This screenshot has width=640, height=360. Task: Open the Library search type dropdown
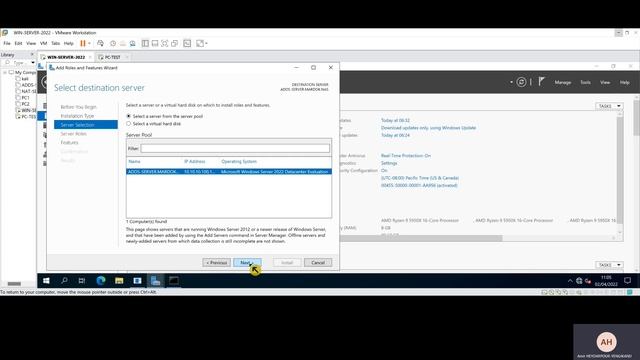click(x=33, y=63)
